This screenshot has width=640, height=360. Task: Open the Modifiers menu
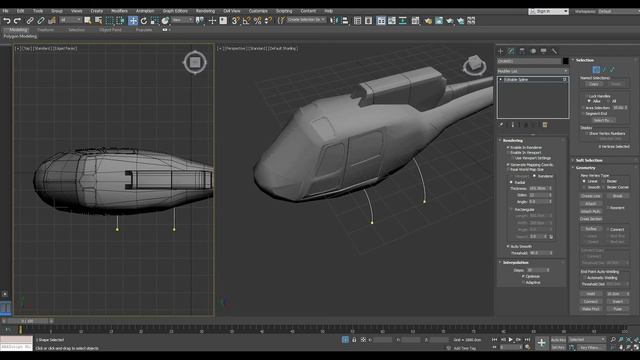119,11
